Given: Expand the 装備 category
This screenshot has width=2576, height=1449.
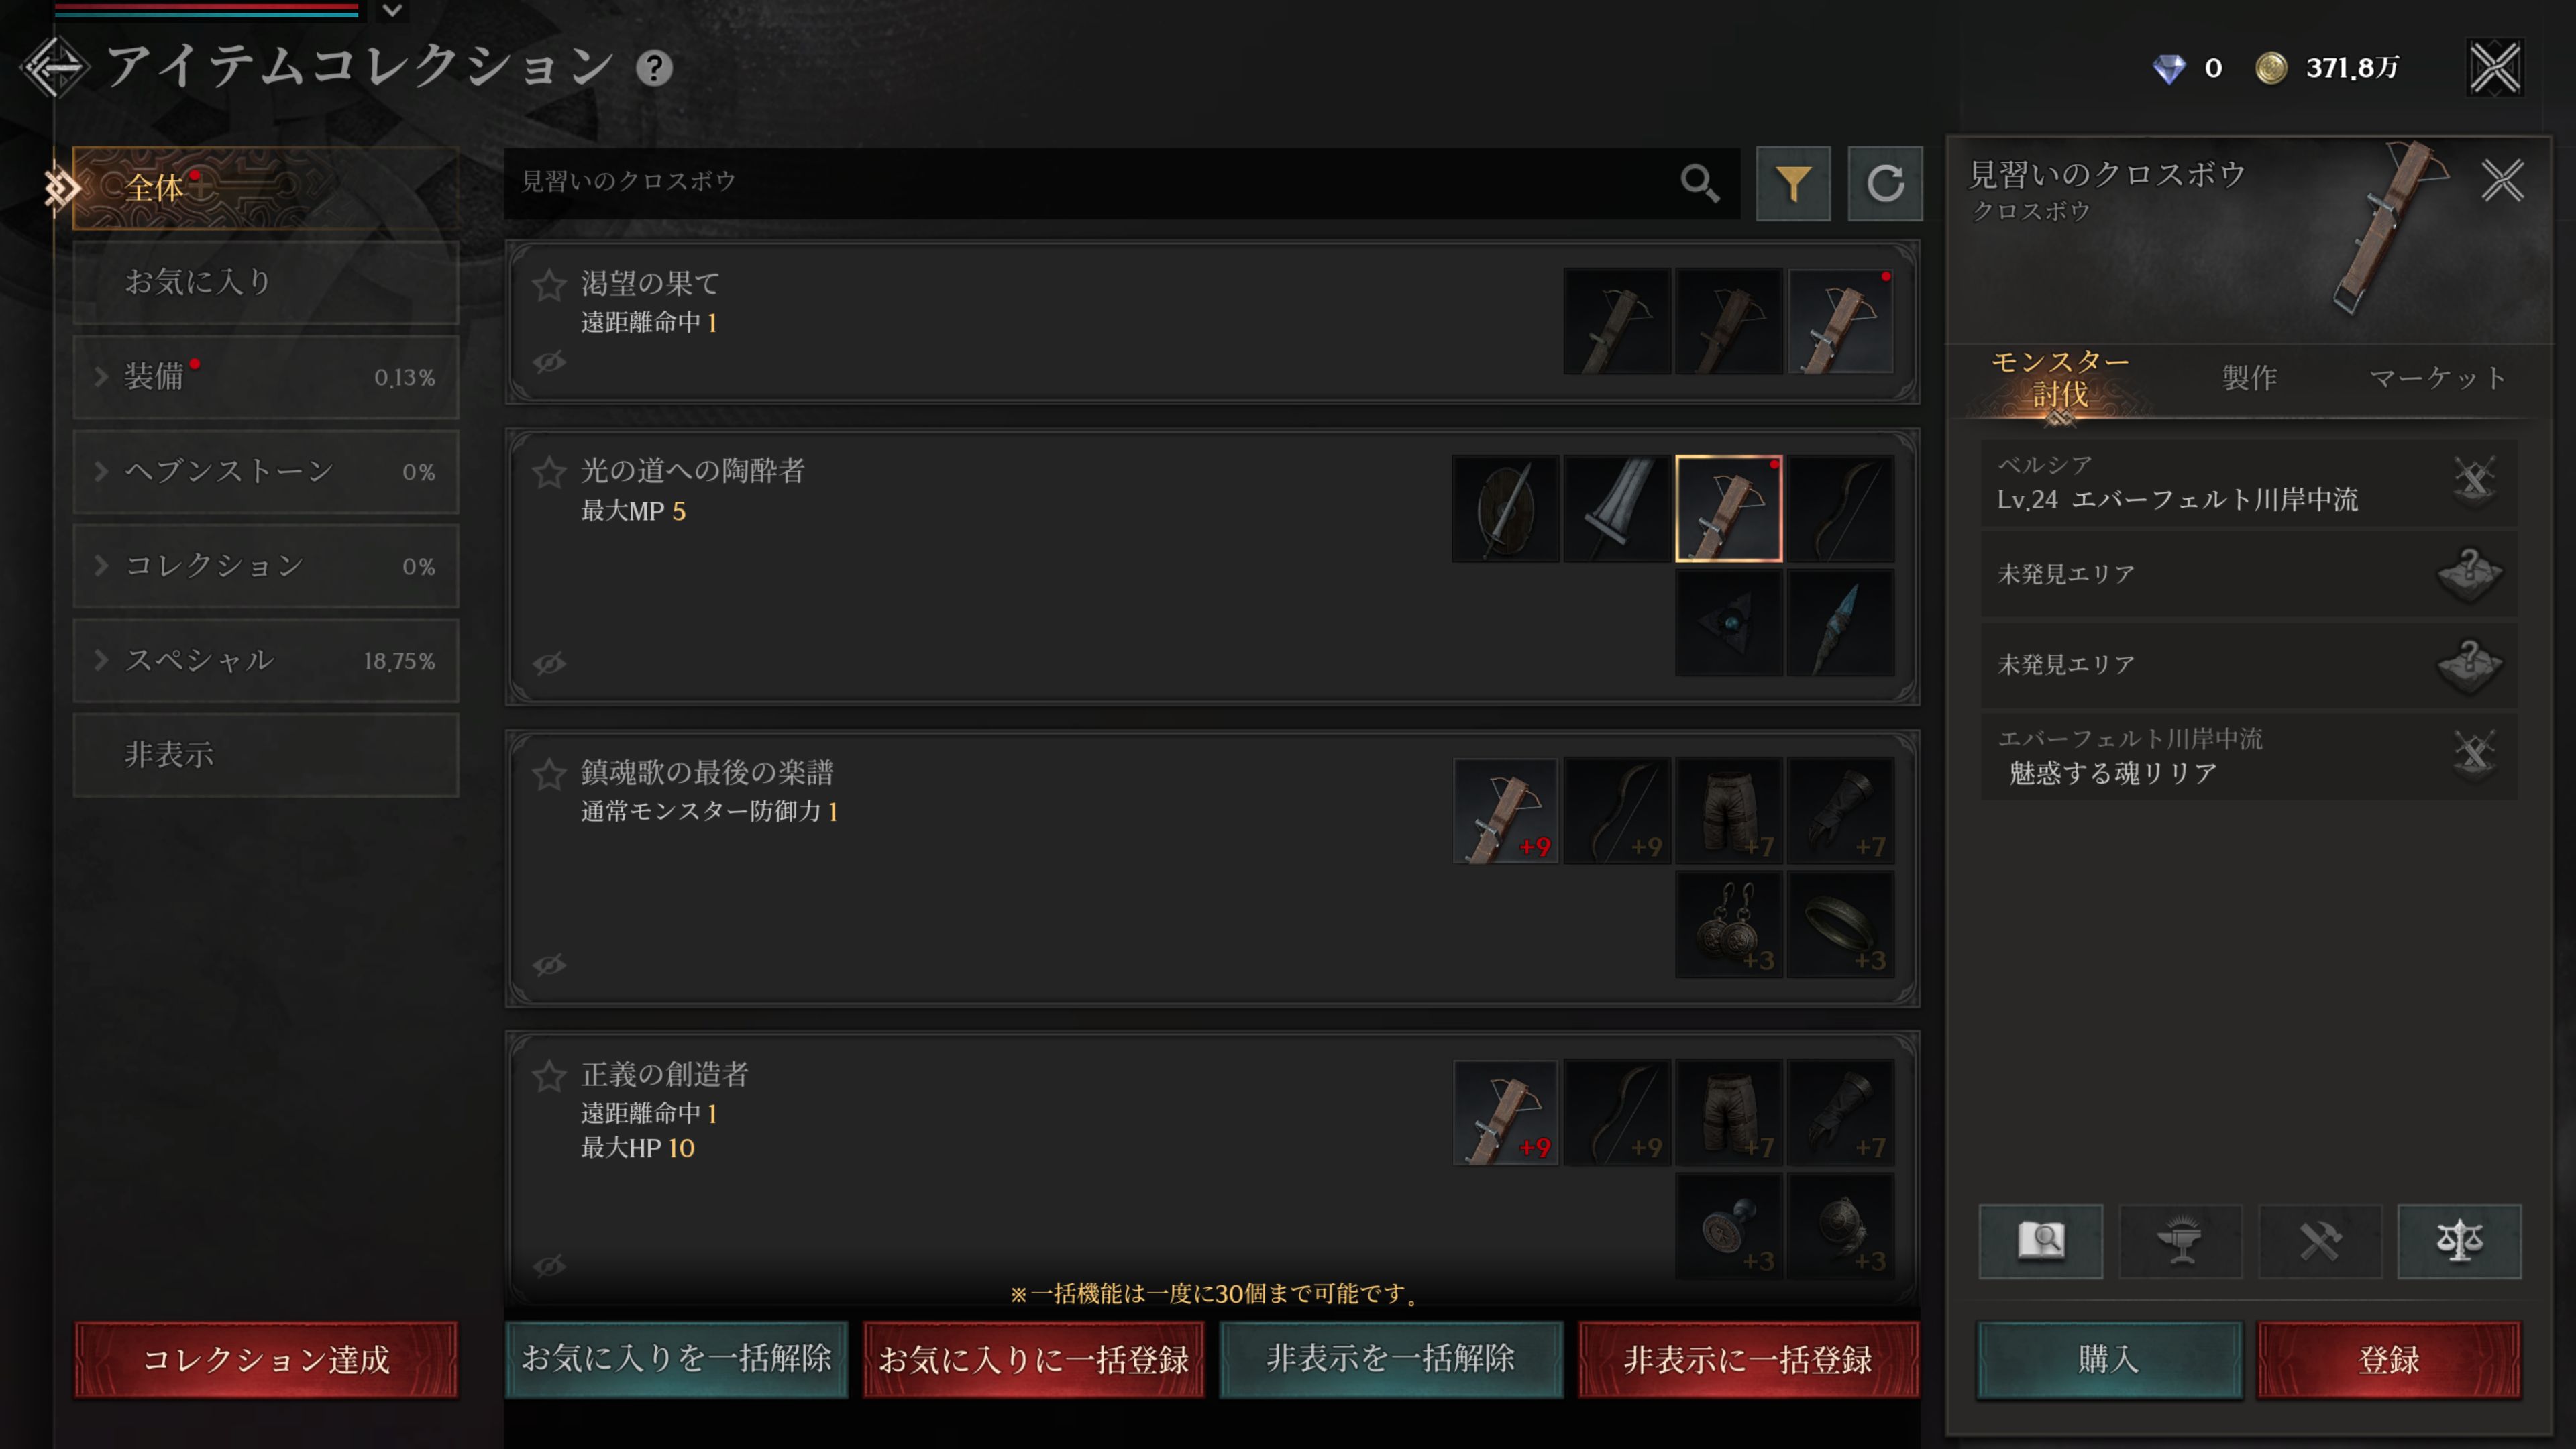Looking at the screenshot, I should coord(266,377).
